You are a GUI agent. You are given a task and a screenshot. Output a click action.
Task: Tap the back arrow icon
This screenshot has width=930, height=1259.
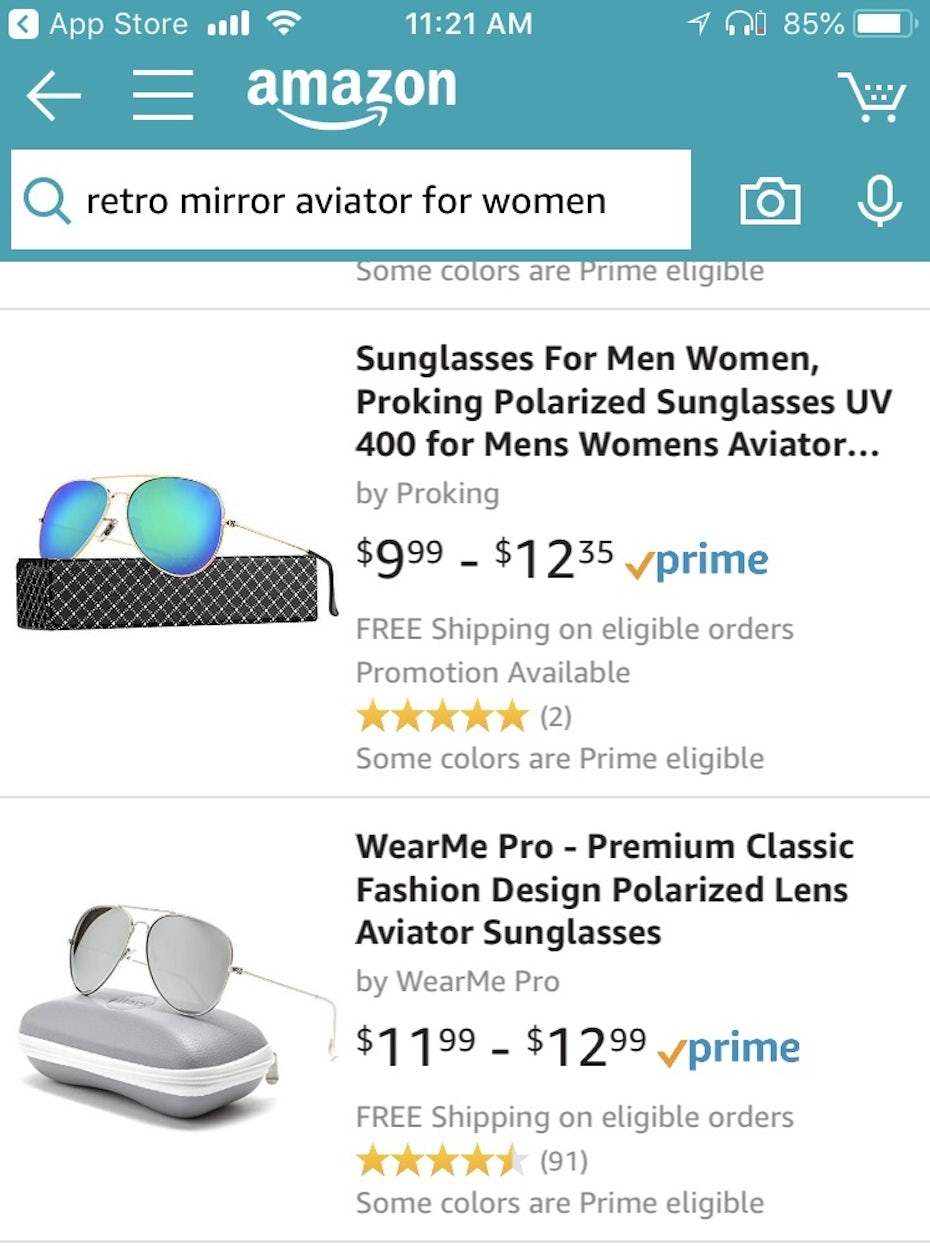(x=53, y=96)
